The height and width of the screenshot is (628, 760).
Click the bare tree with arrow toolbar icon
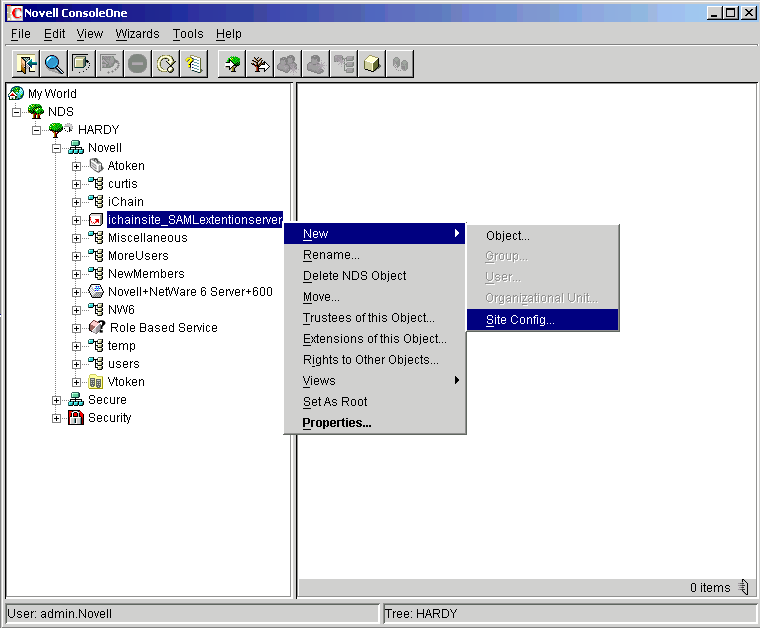point(260,64)
